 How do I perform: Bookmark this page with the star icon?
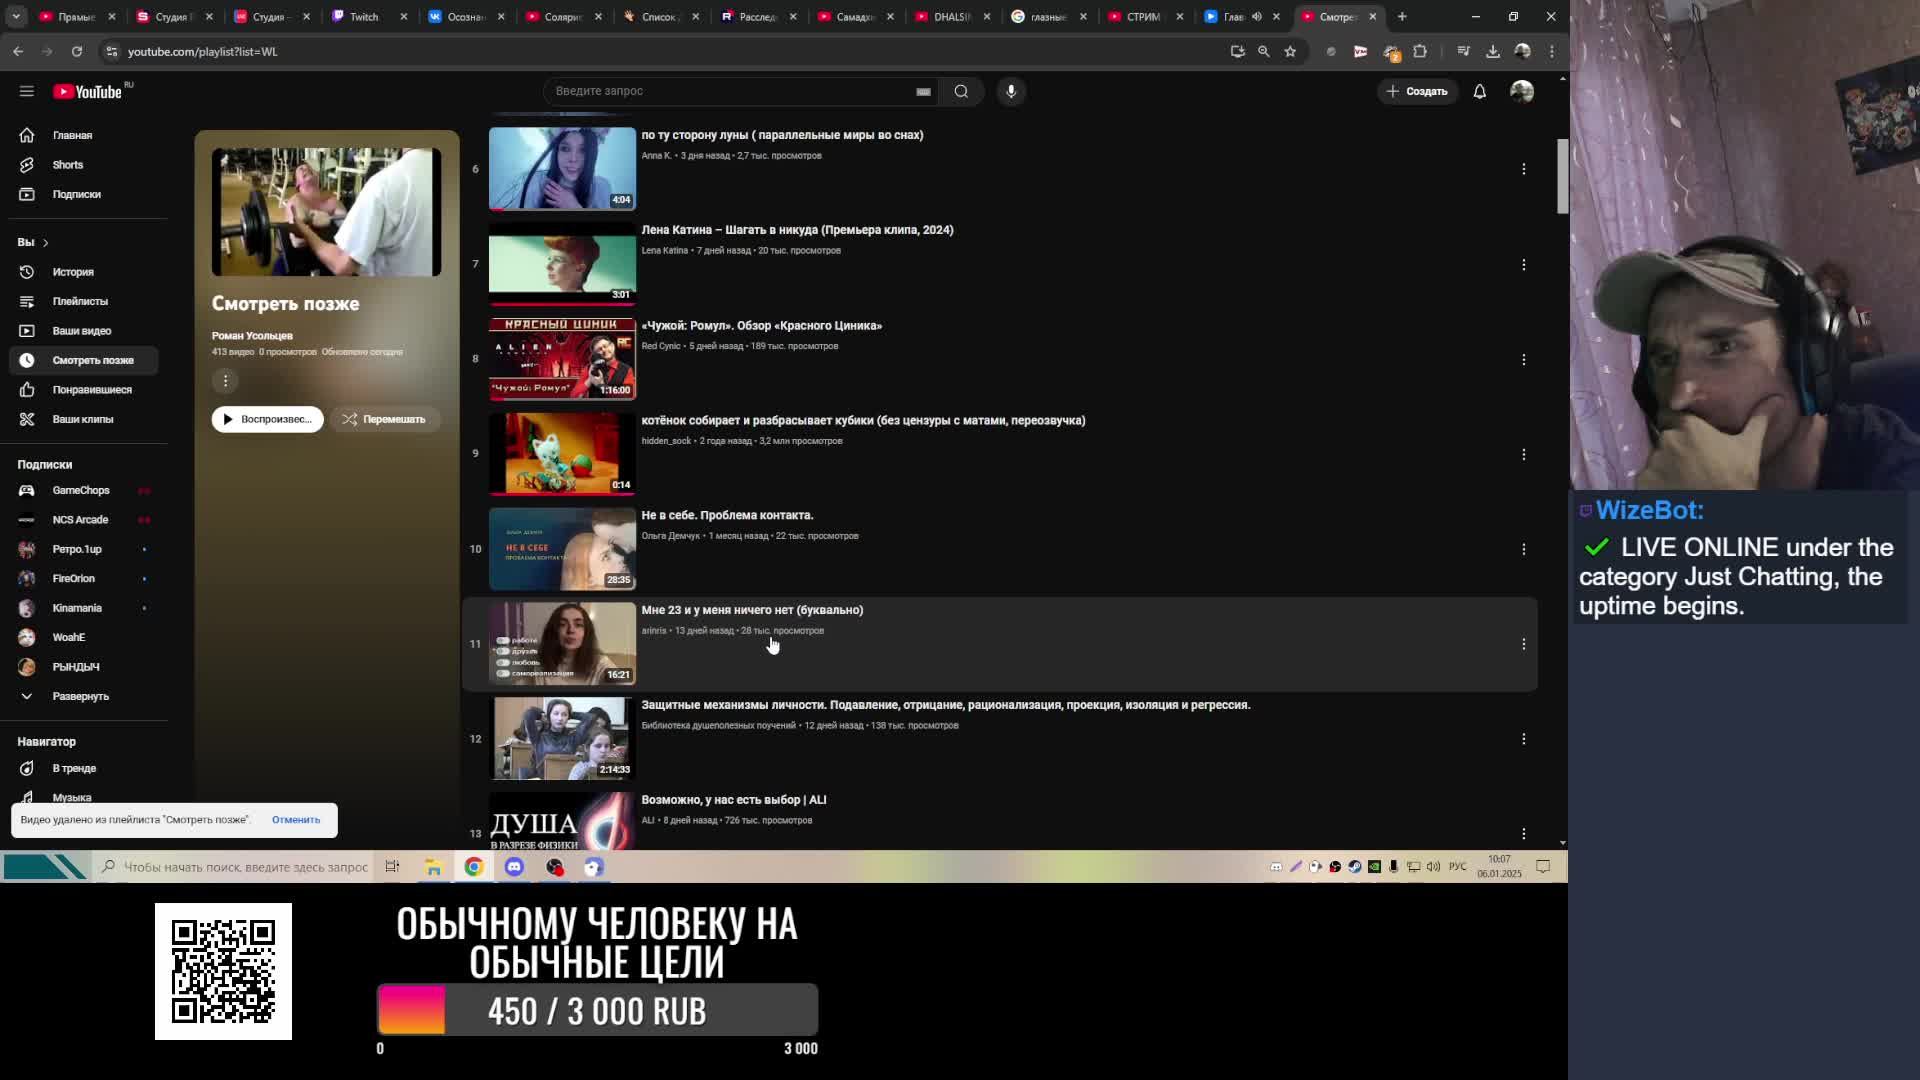[1290, 51]
